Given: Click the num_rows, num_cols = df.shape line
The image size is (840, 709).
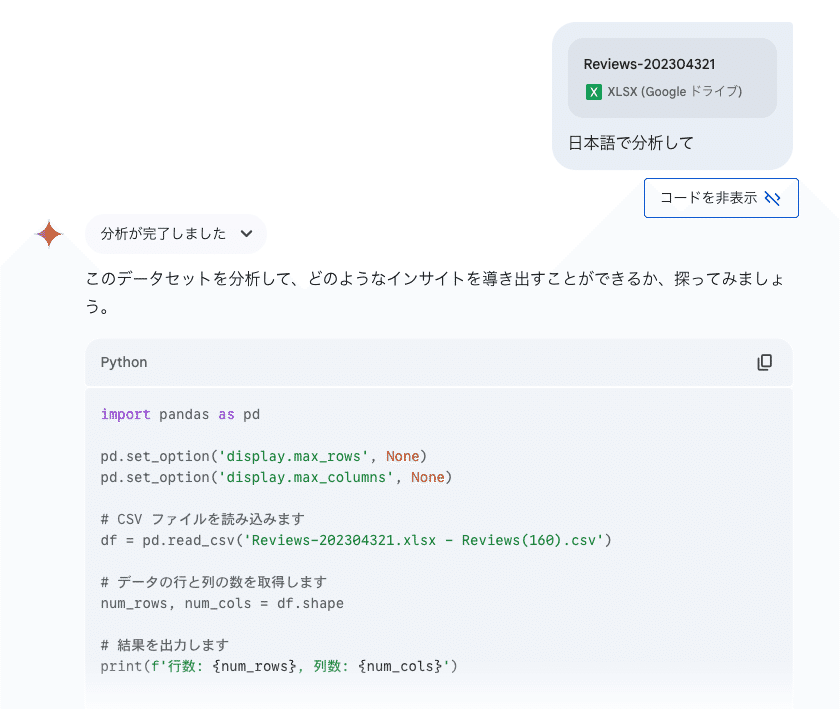Looking at the screenshot, I should [x=222, y=603].
